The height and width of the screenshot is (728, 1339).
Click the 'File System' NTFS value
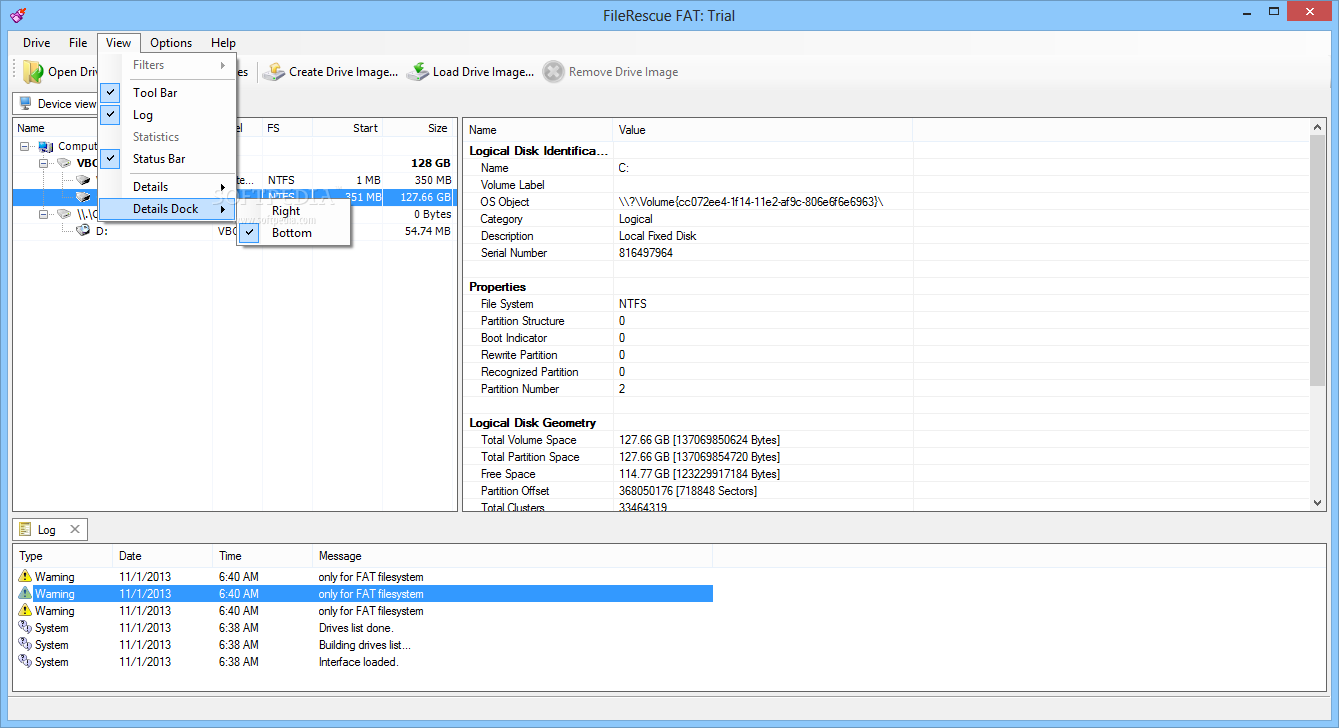[x=633, y=304]
